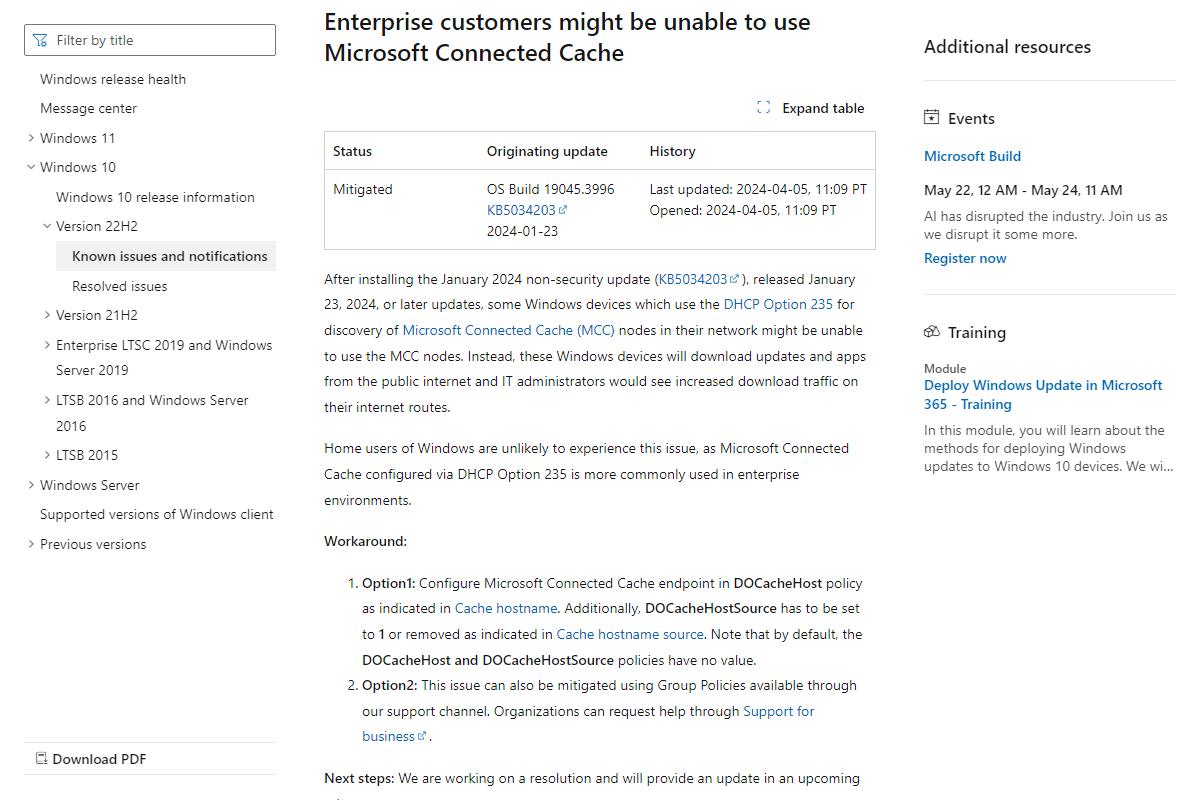
Task: Select Message center in sidebar
Action: click(88, 108)
